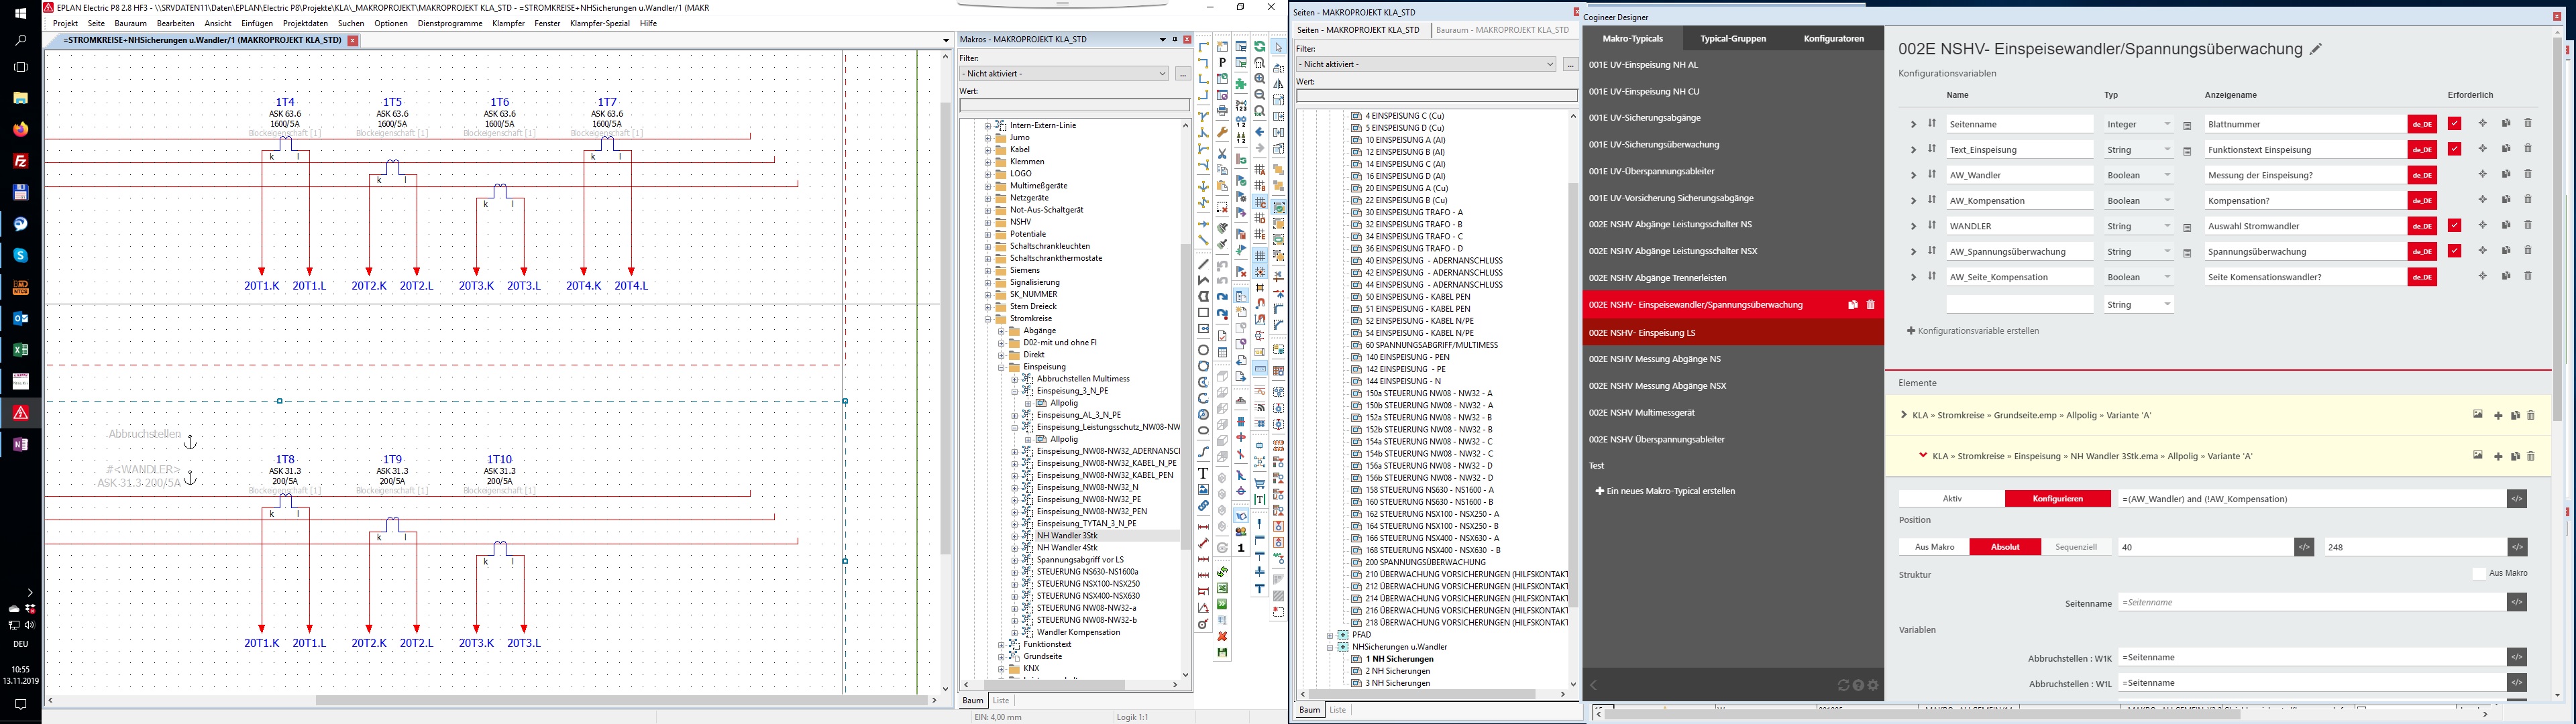Open Firefox from the Windows taskbar
2576x724 pixels.
click(21, 129)
